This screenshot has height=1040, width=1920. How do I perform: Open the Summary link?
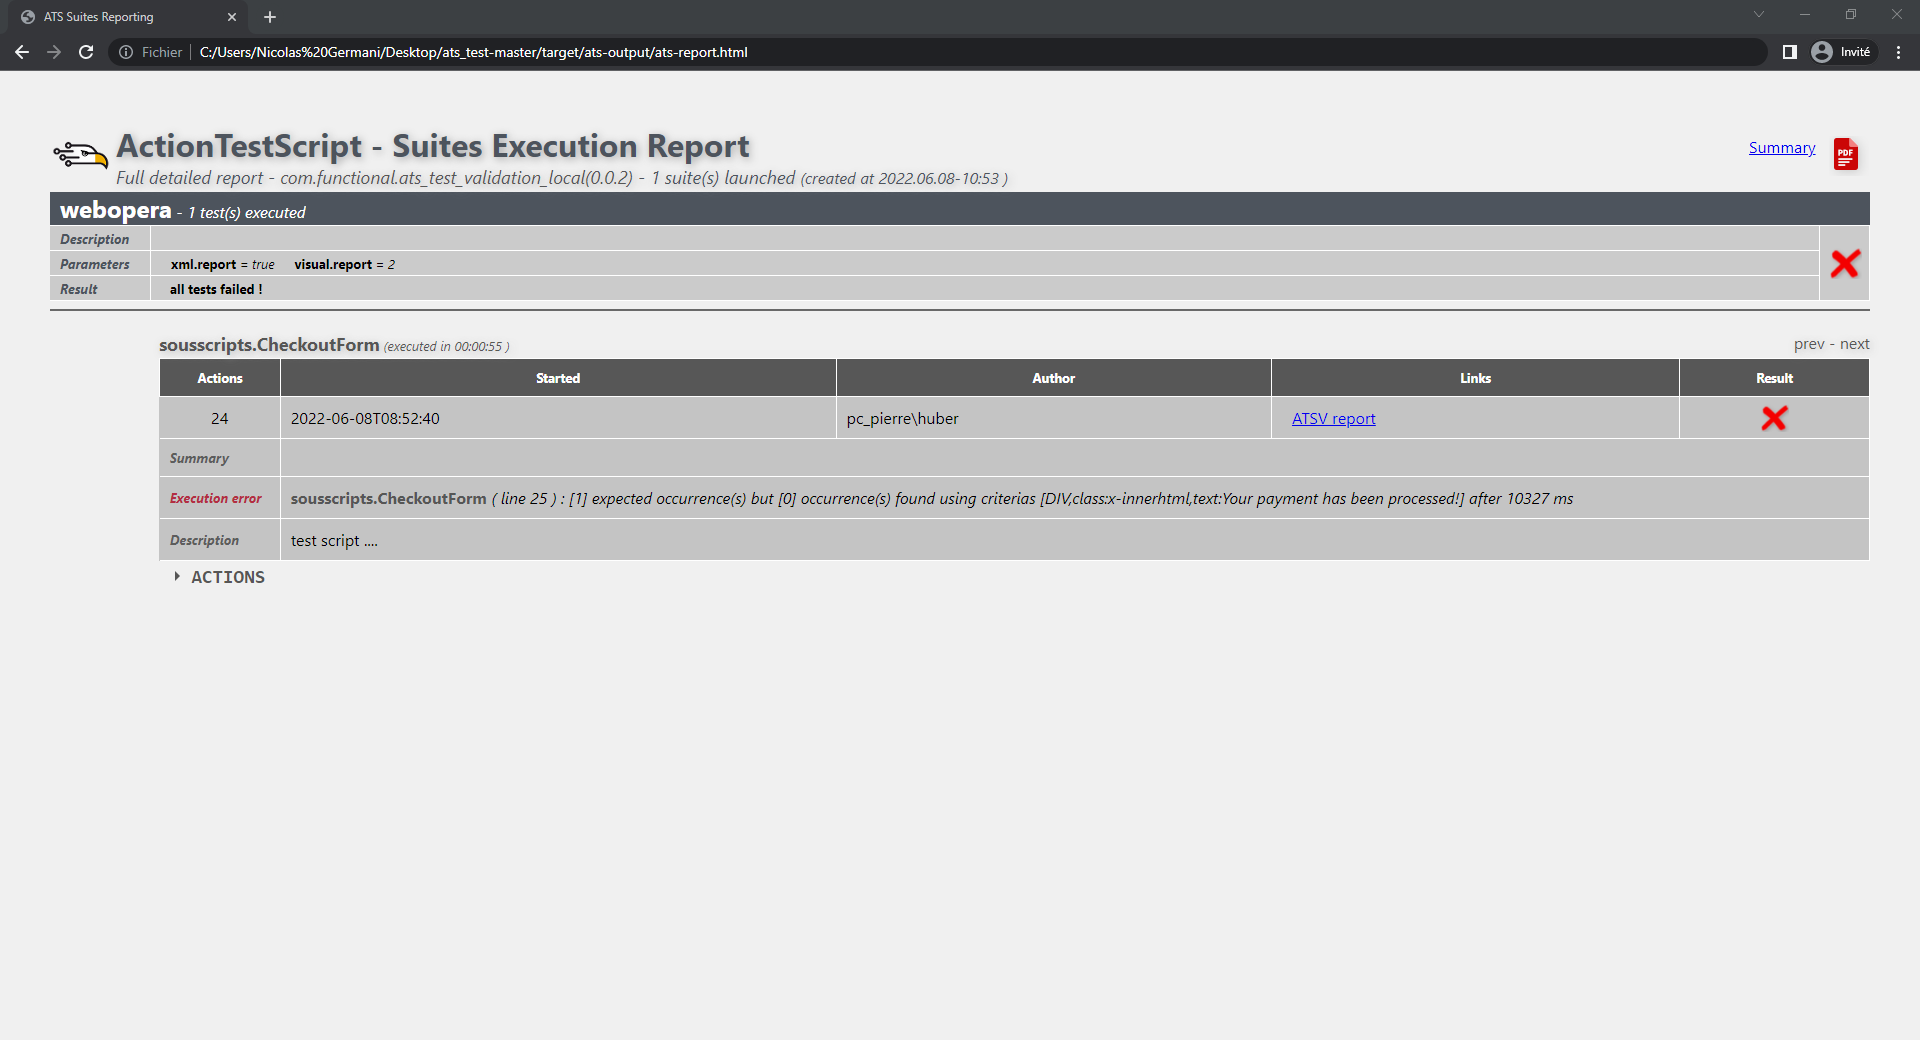pos(1782,148)
